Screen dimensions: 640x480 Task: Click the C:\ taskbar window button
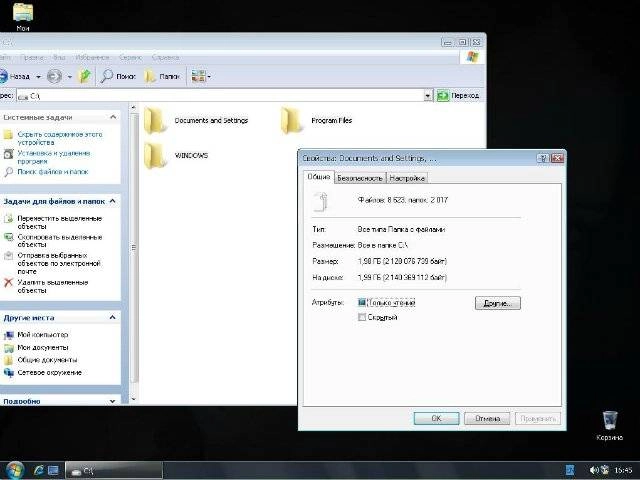(114, 471)
